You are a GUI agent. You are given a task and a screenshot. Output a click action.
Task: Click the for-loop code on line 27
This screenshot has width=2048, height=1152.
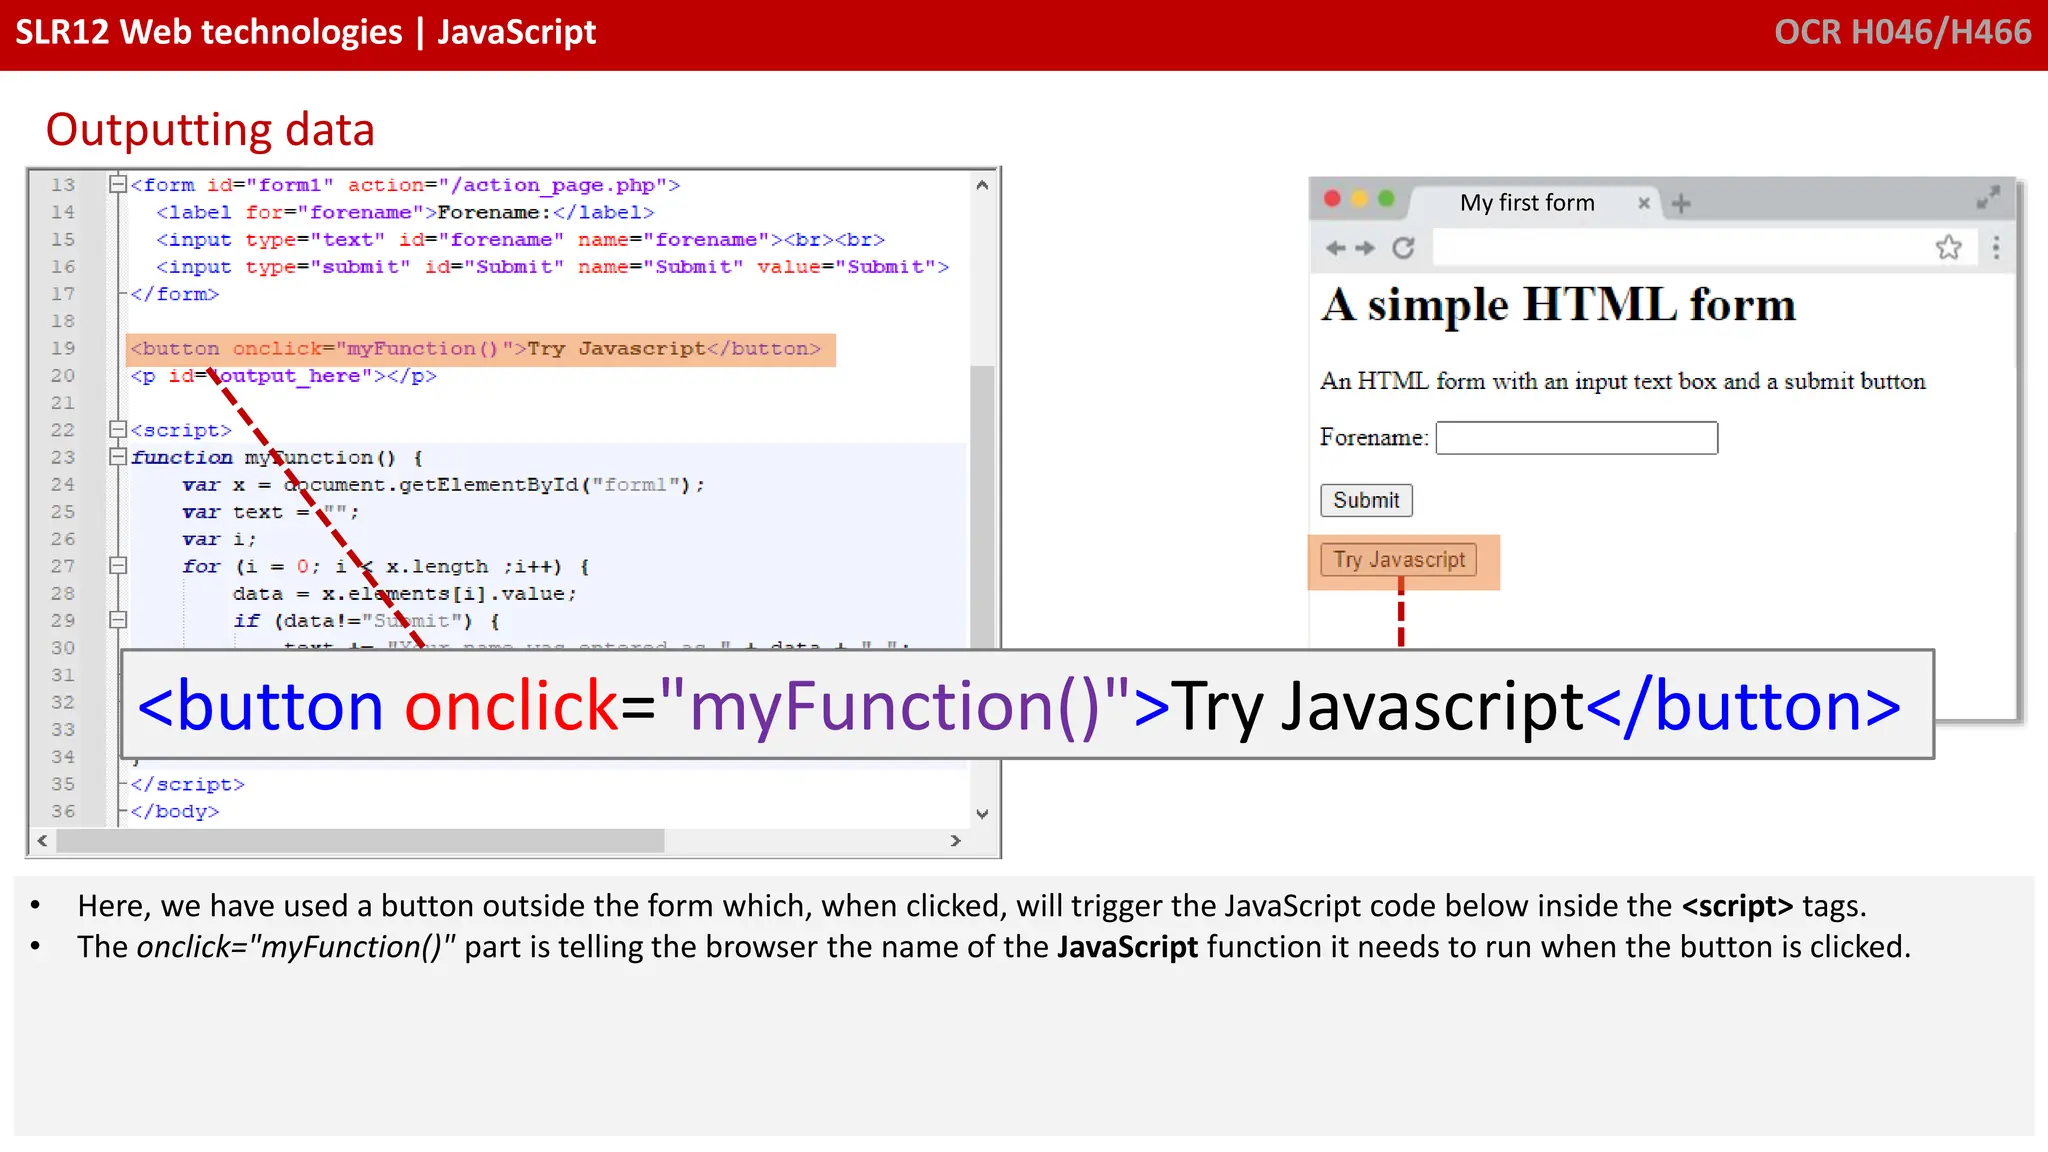coord(386,566)
